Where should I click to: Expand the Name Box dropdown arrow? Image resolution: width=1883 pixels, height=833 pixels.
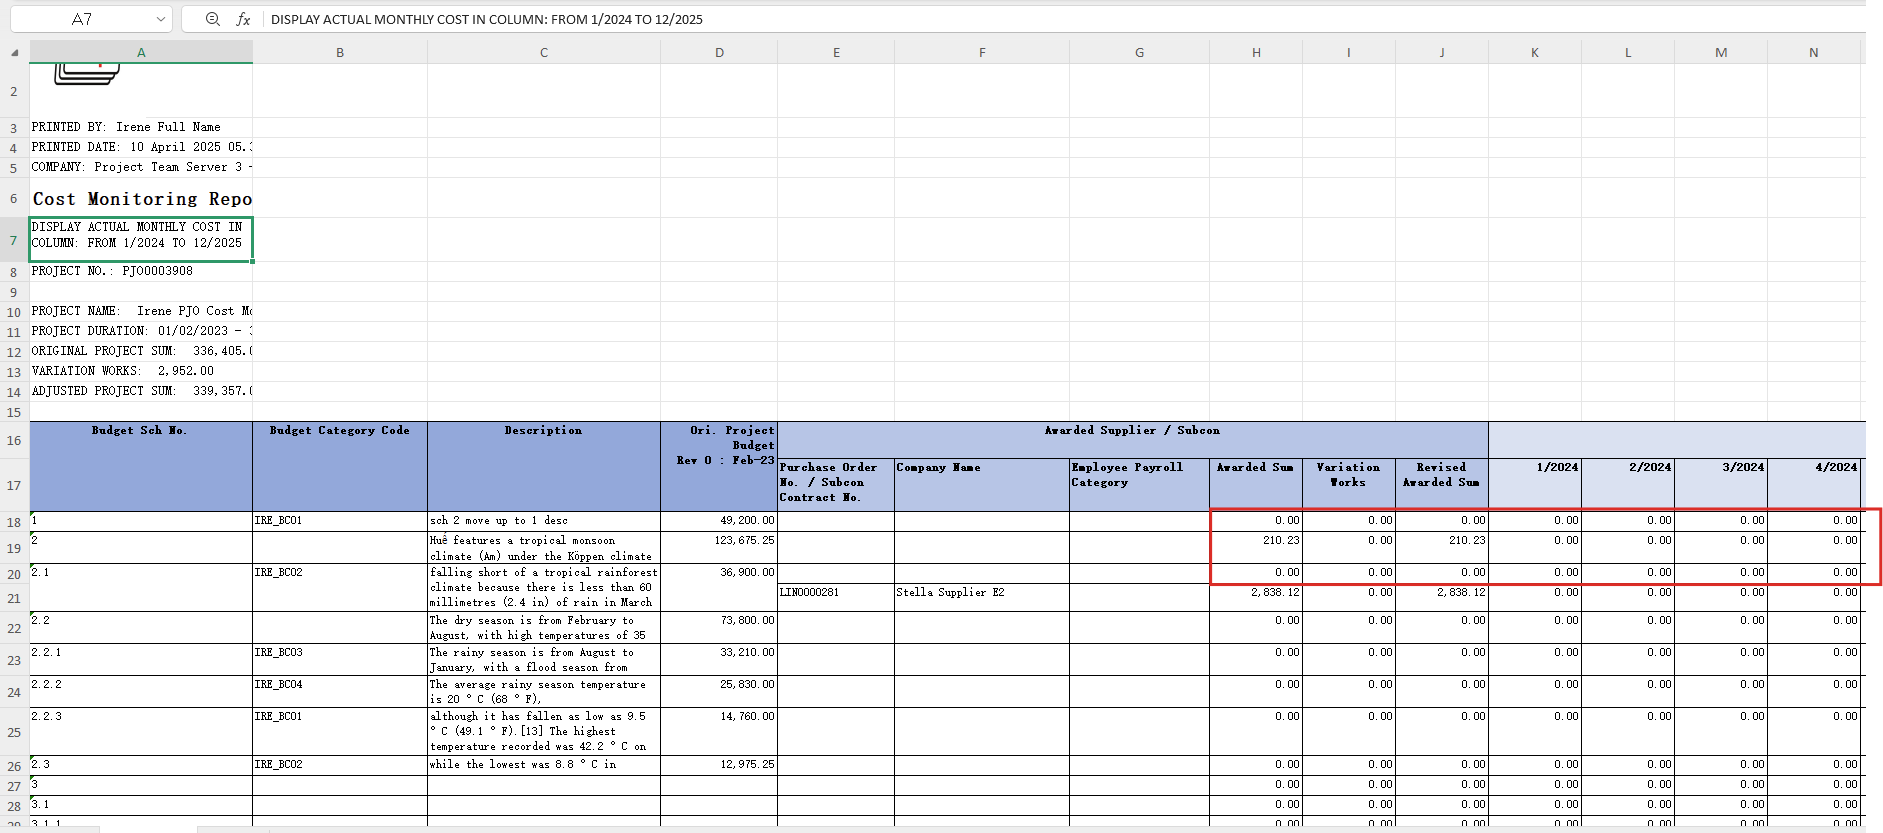pos(160,19)
